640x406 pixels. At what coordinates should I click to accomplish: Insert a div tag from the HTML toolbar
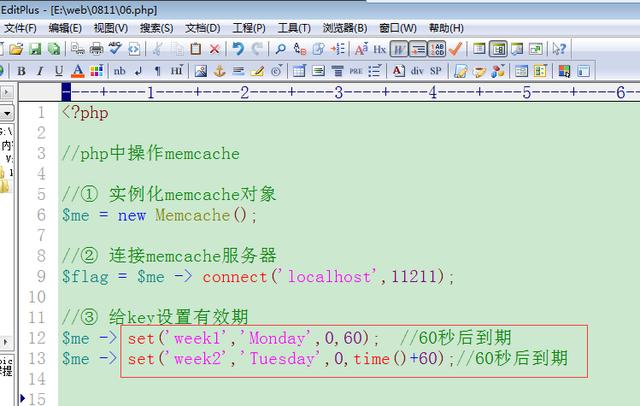417,71
